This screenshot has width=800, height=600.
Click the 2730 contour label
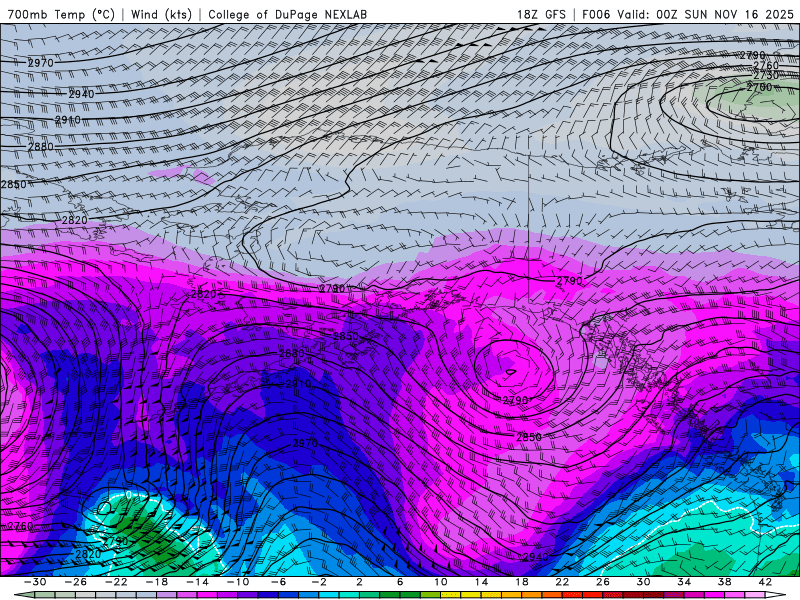coord(766,76)
